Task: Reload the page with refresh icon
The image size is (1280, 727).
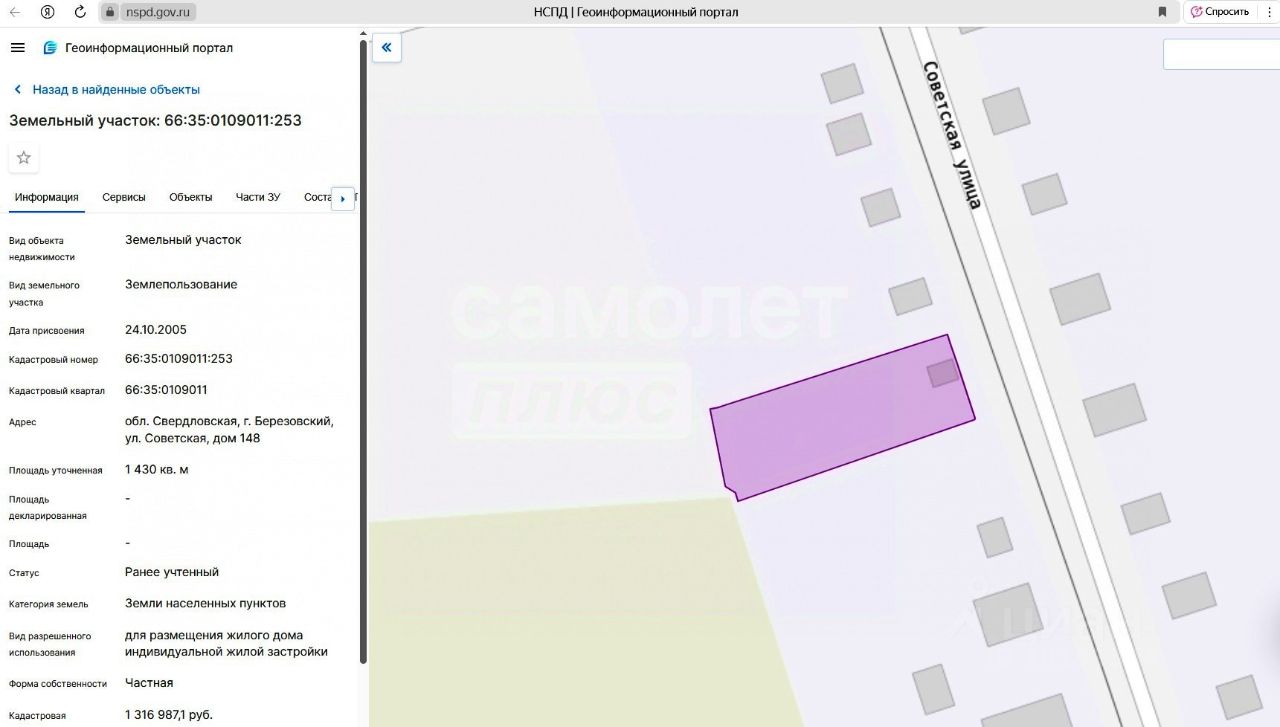Action: click(80, 12)
